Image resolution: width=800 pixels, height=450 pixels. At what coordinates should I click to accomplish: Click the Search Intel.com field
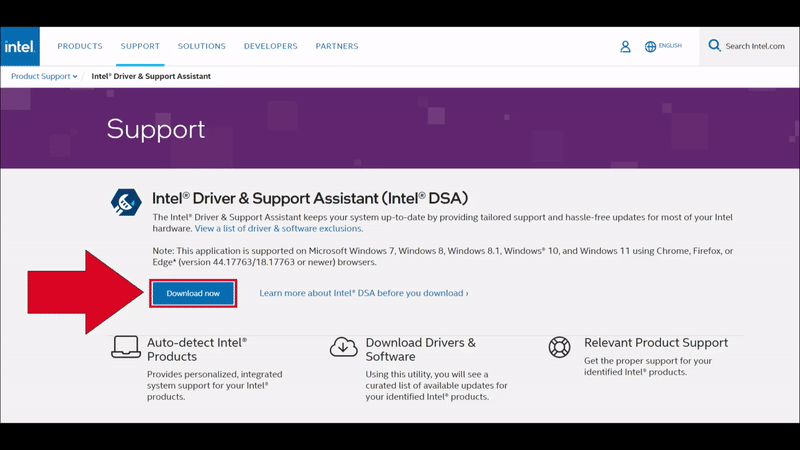coord(755,46)
